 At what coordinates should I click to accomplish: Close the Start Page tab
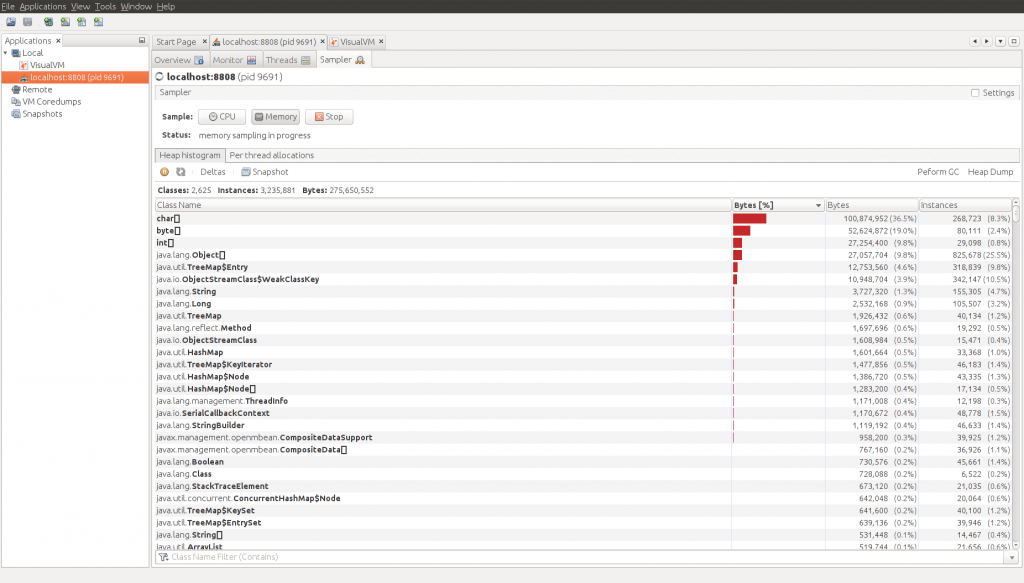pos(204,42)
